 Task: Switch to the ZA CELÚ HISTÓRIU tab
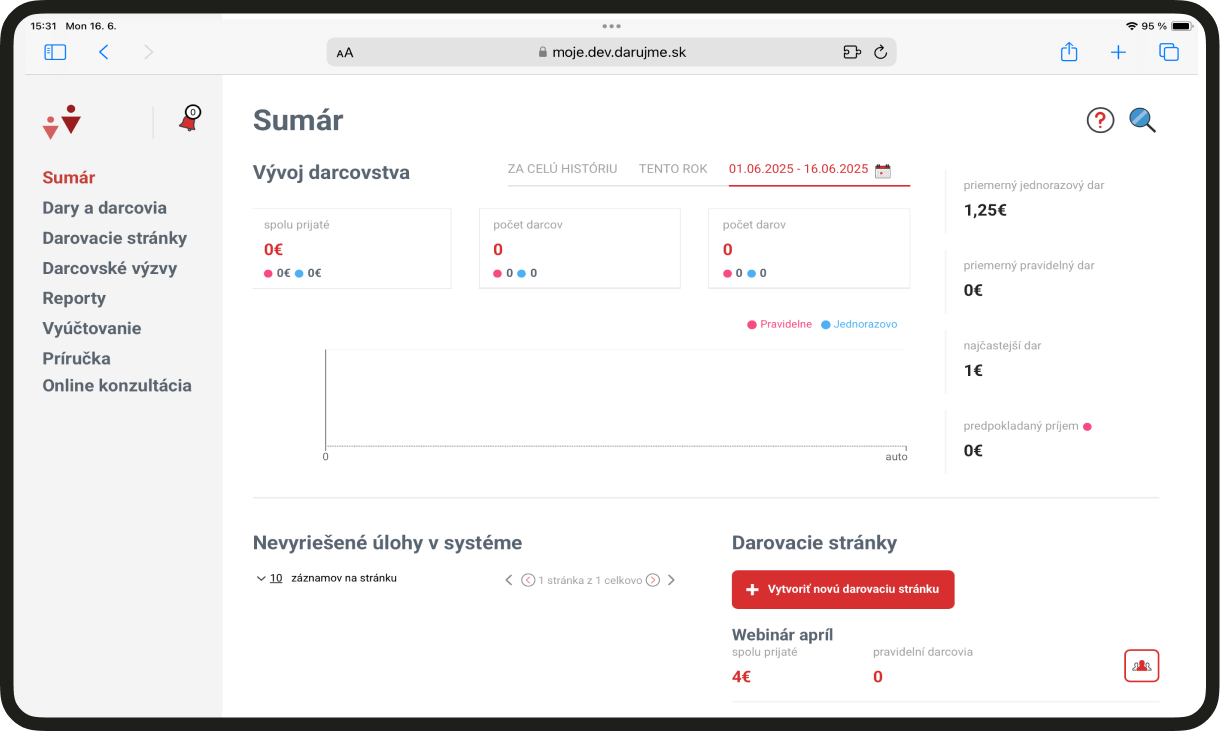[x=562, y=169]
